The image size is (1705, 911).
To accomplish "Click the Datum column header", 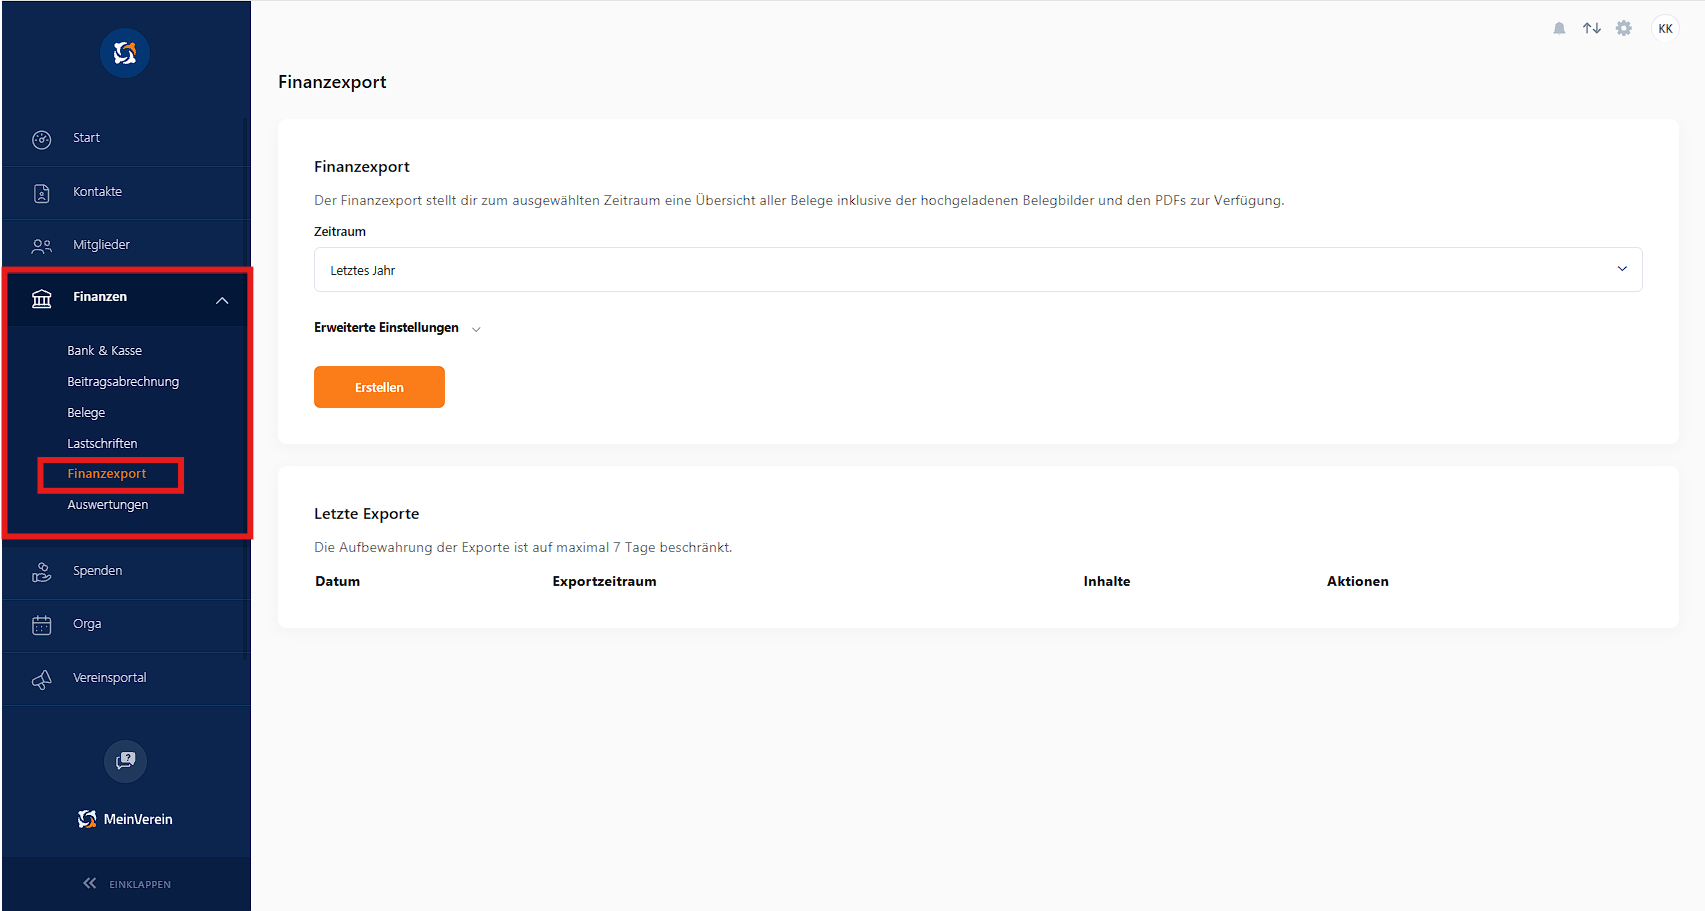I will 338,581.
